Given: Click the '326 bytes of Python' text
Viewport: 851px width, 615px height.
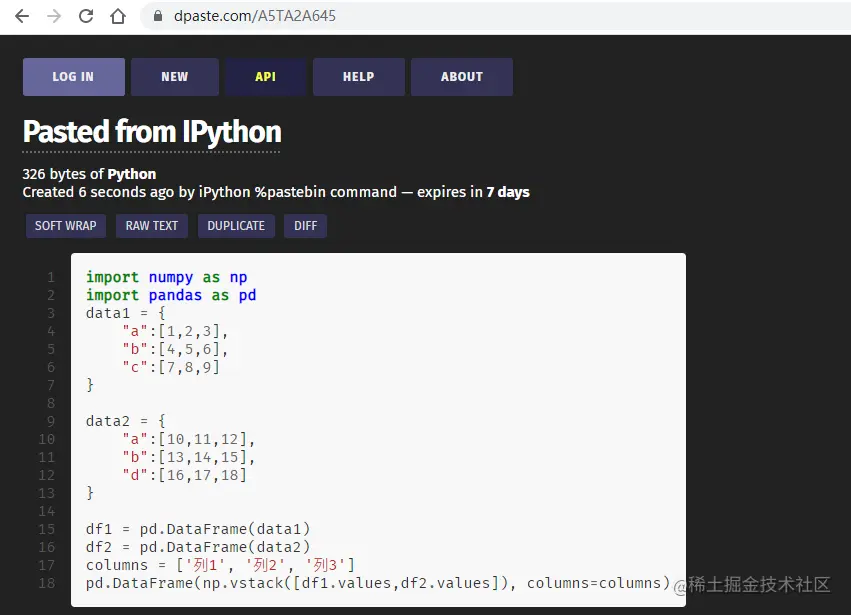Looking at the screenshot, I should click(x=89, y=174).
